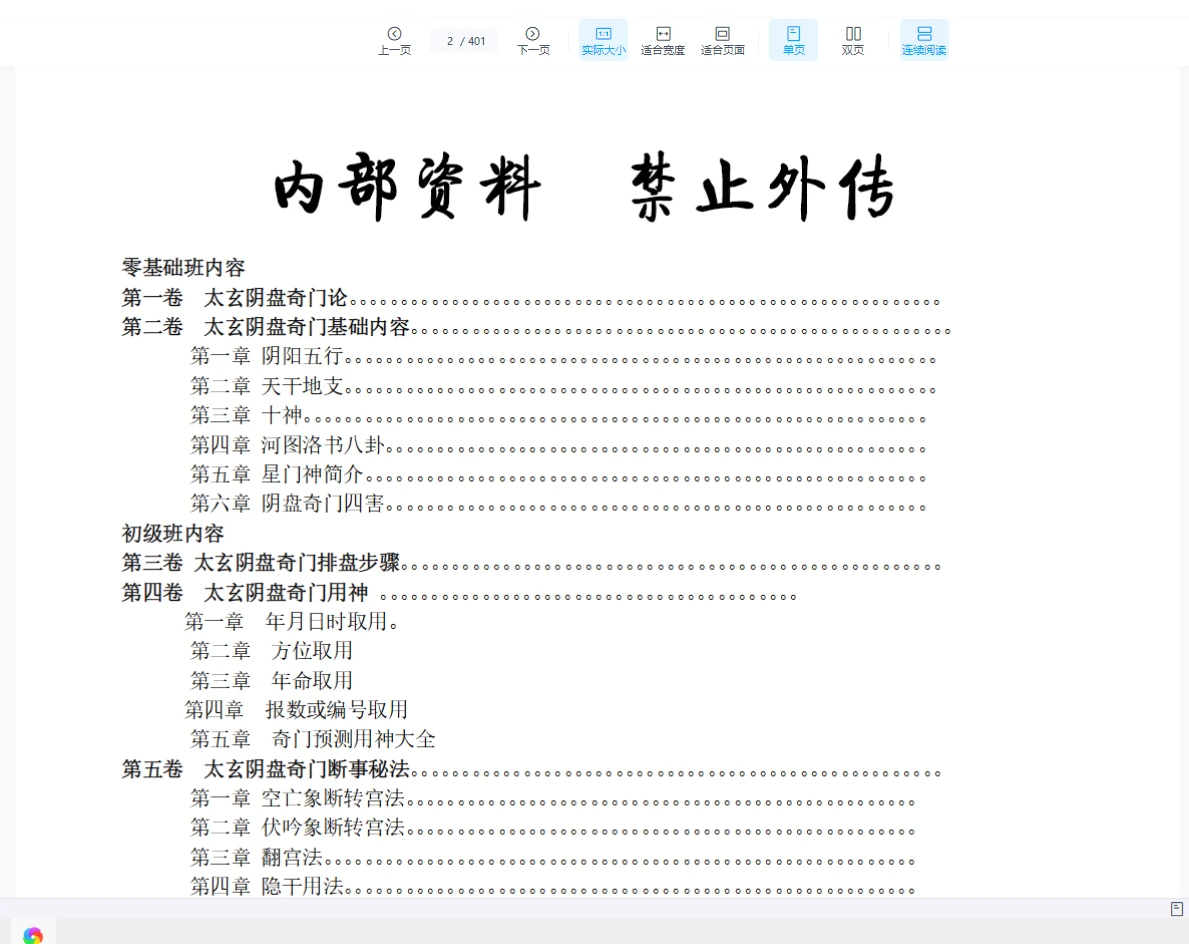Image resolution: width=1189 pixels, height=944 pixels.
Task: Go to the next page (下一页)
Action: 533,40
